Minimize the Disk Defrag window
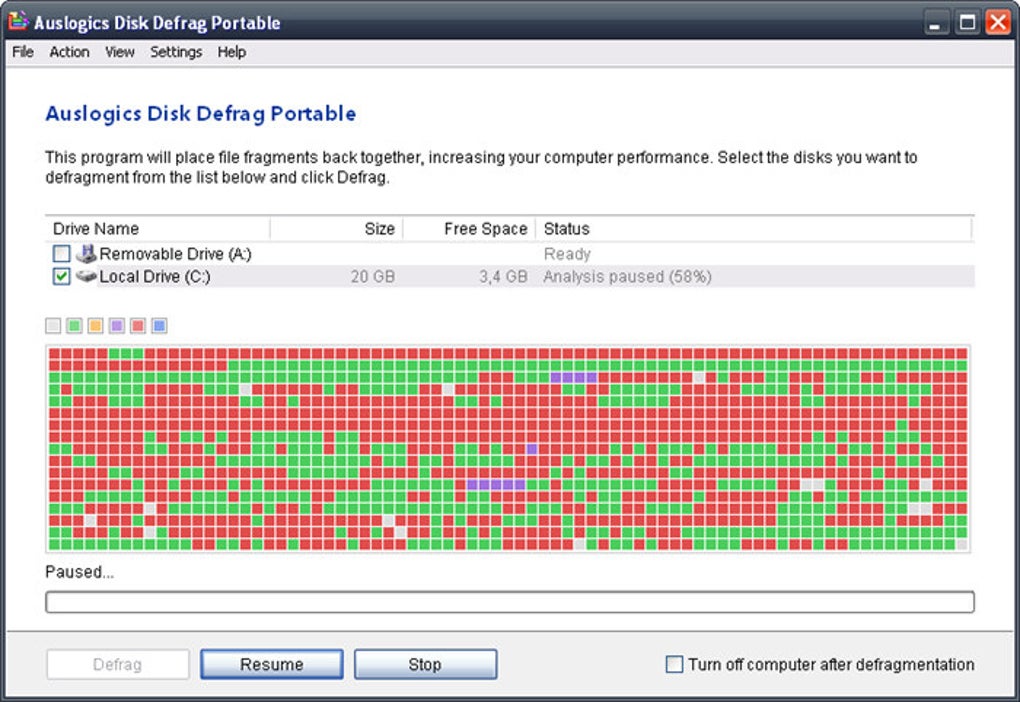 click(x=935, y=23)
